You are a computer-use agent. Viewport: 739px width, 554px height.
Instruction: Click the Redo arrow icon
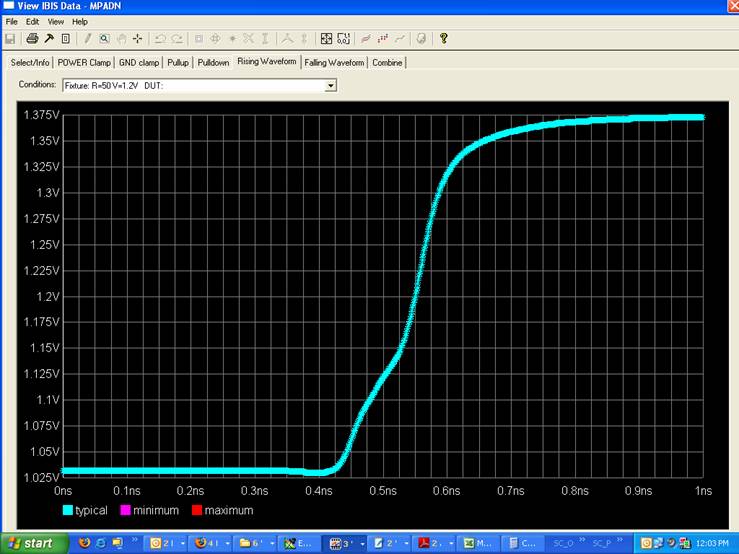coord(177,39)
